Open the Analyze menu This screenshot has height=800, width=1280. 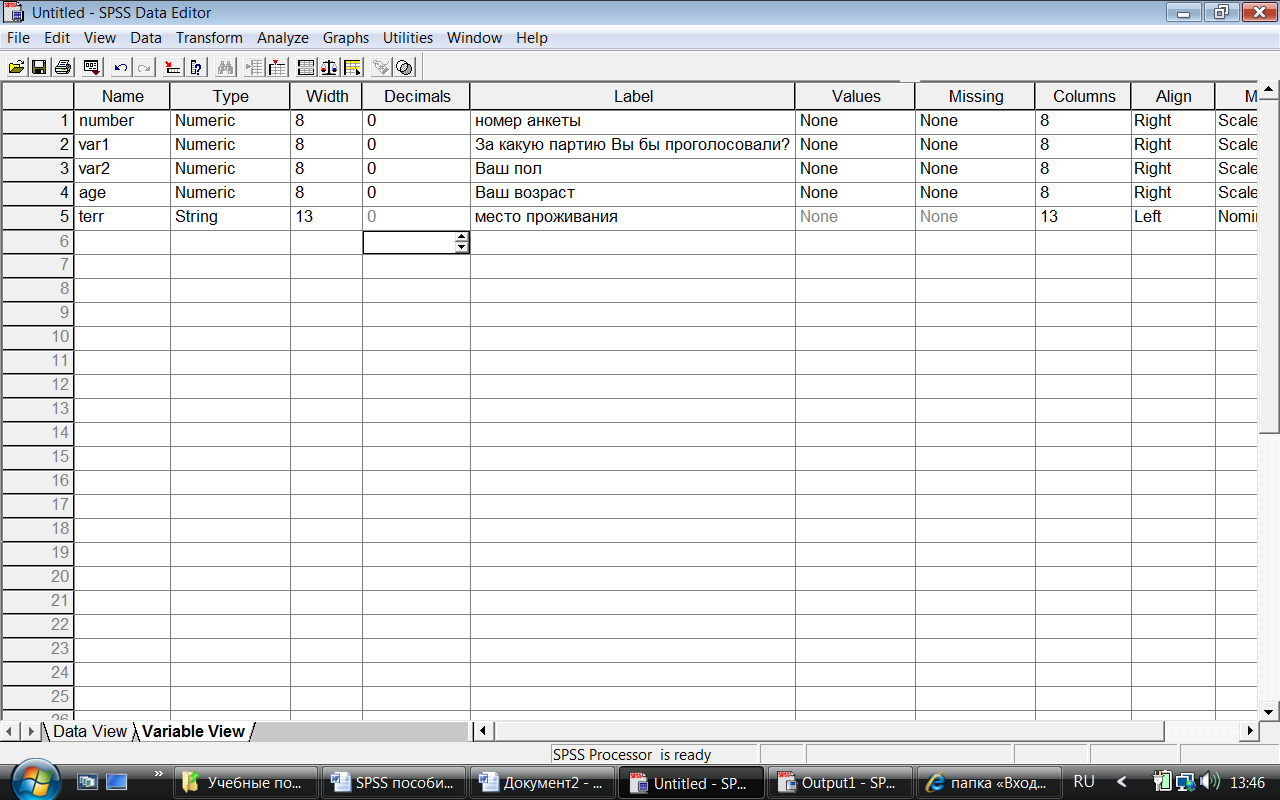point(283,38)
